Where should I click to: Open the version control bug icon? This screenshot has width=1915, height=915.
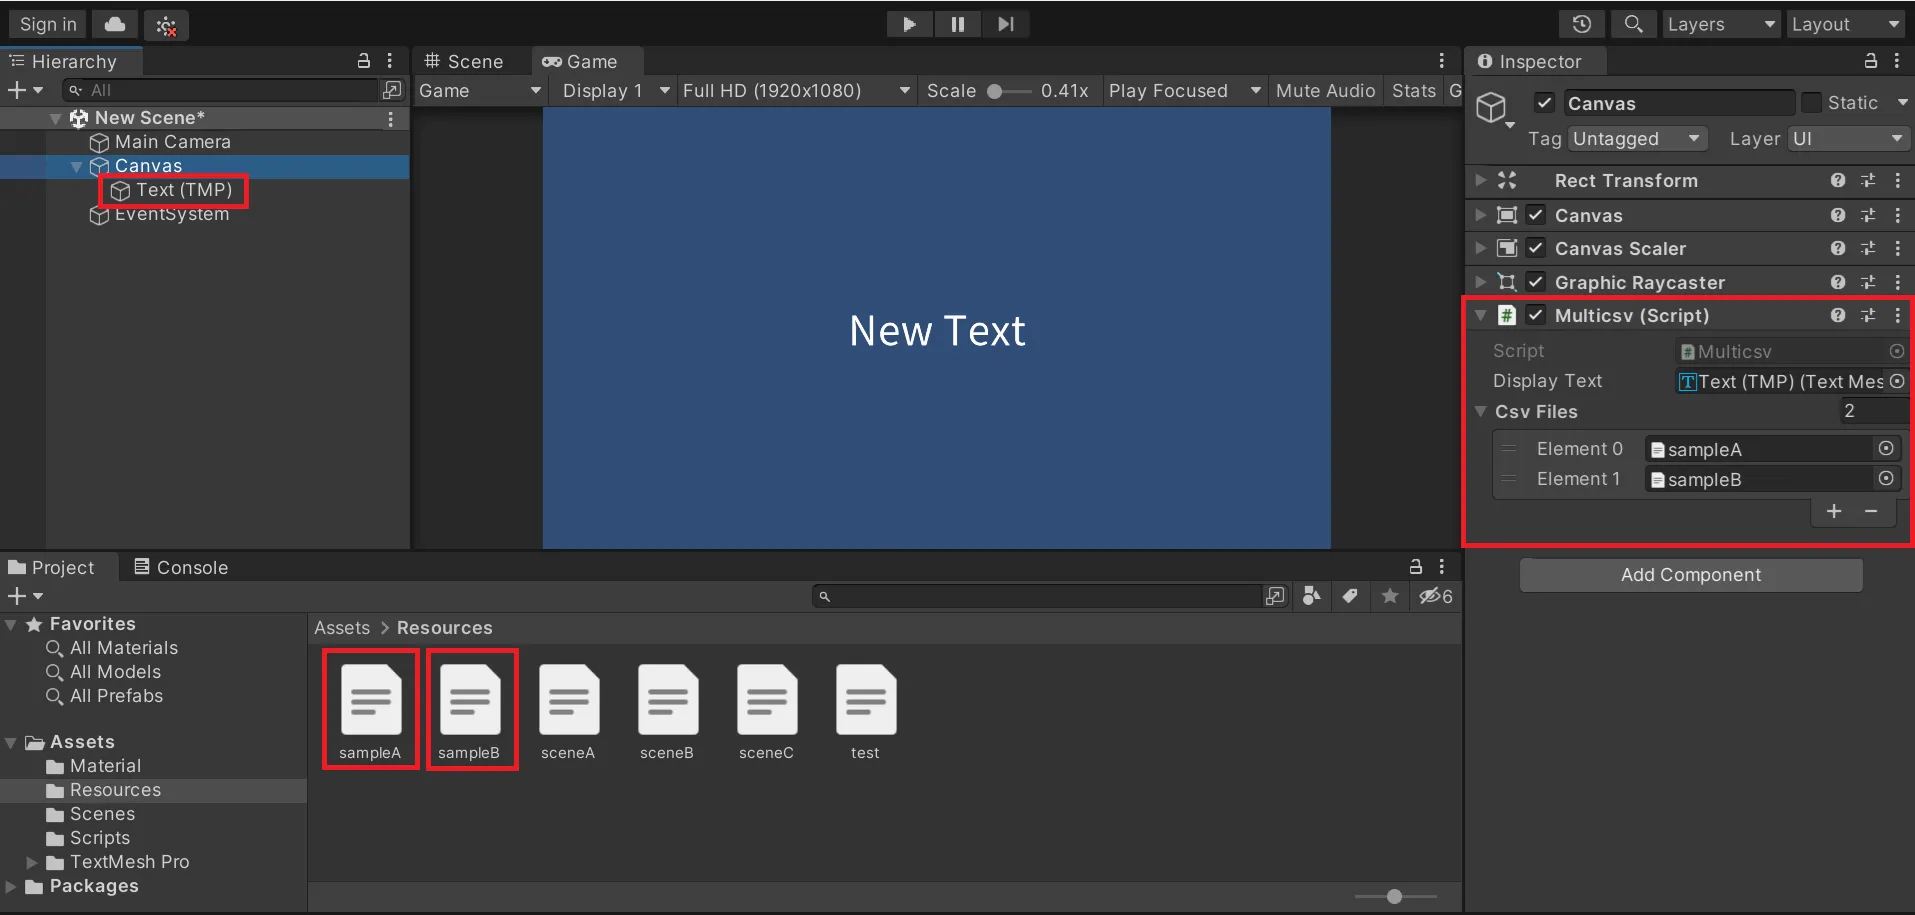coord(166,26)
